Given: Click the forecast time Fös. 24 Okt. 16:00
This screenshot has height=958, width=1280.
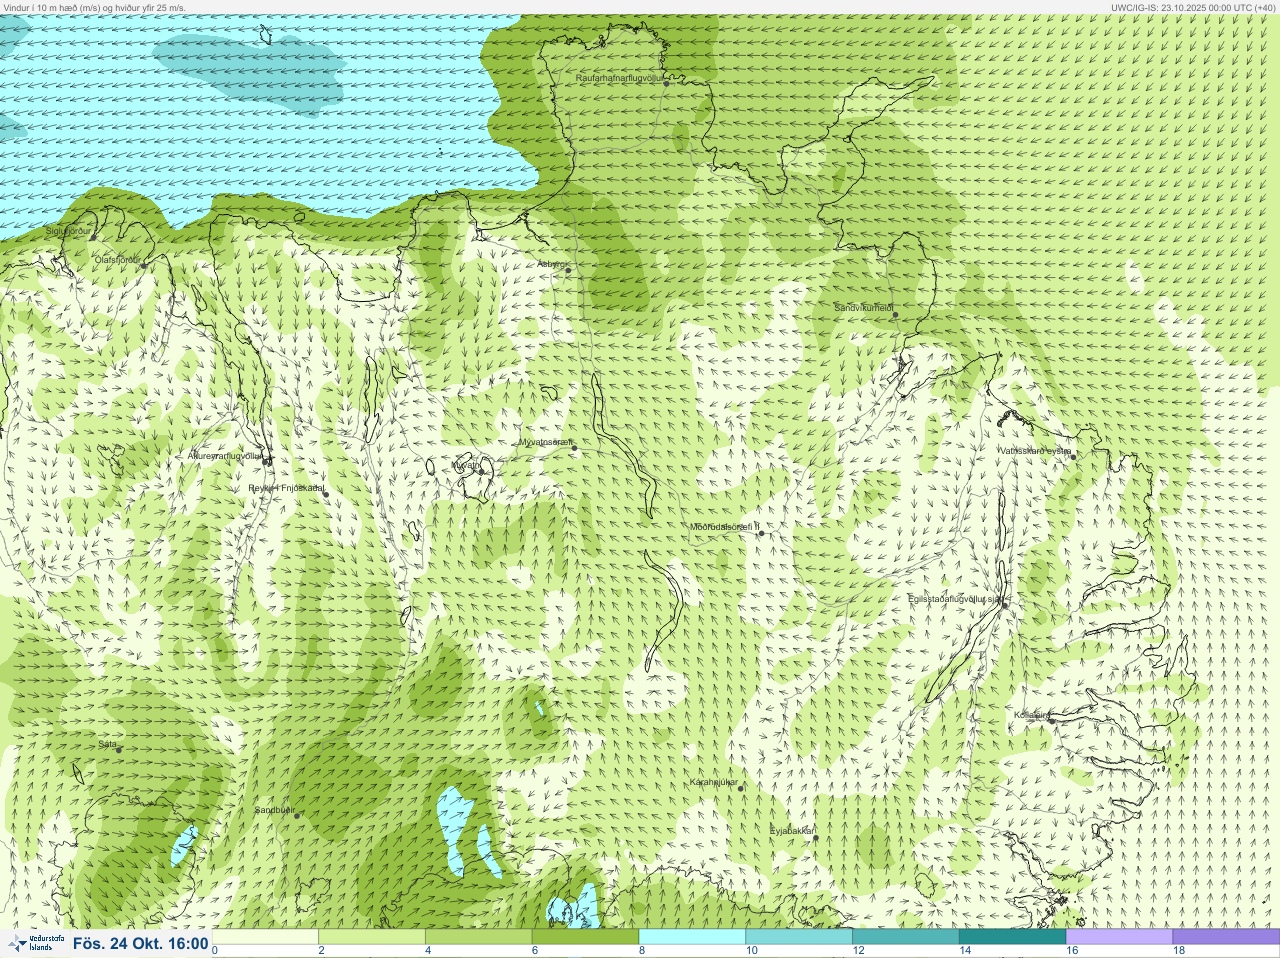Looking at the screenshot, I should pyautogui.click(x=141, y=943).
